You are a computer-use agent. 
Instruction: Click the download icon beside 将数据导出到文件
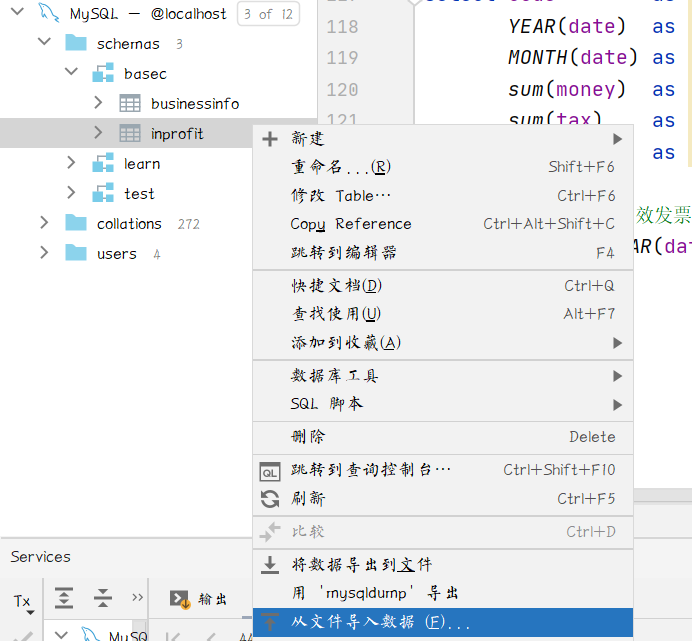(270, 565)
